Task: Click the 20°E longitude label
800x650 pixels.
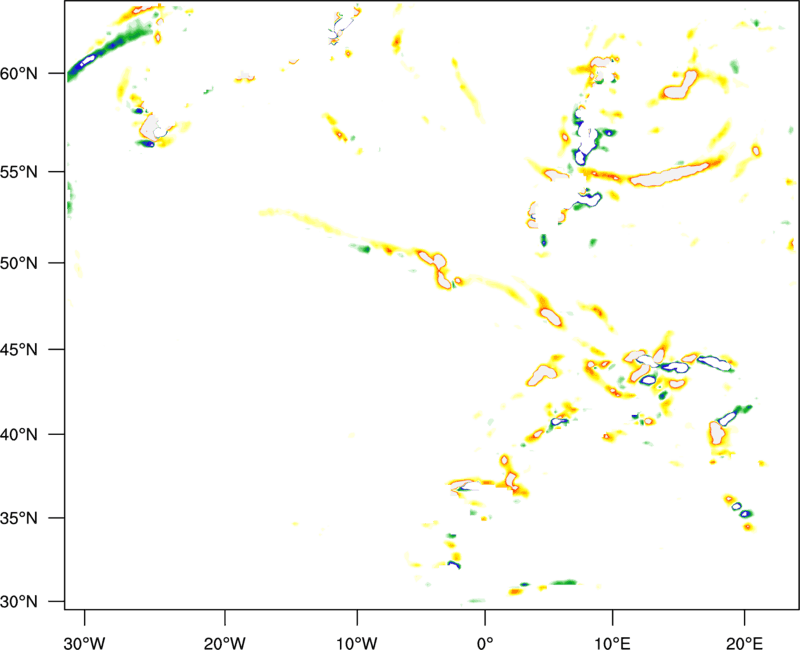Action: point(744,643)
